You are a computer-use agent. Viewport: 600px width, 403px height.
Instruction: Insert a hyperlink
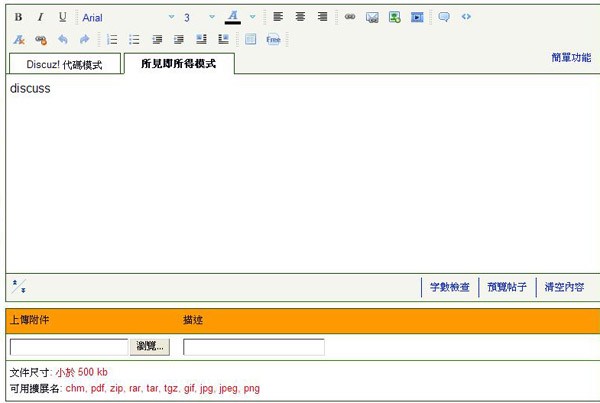[x=350, y=17]
